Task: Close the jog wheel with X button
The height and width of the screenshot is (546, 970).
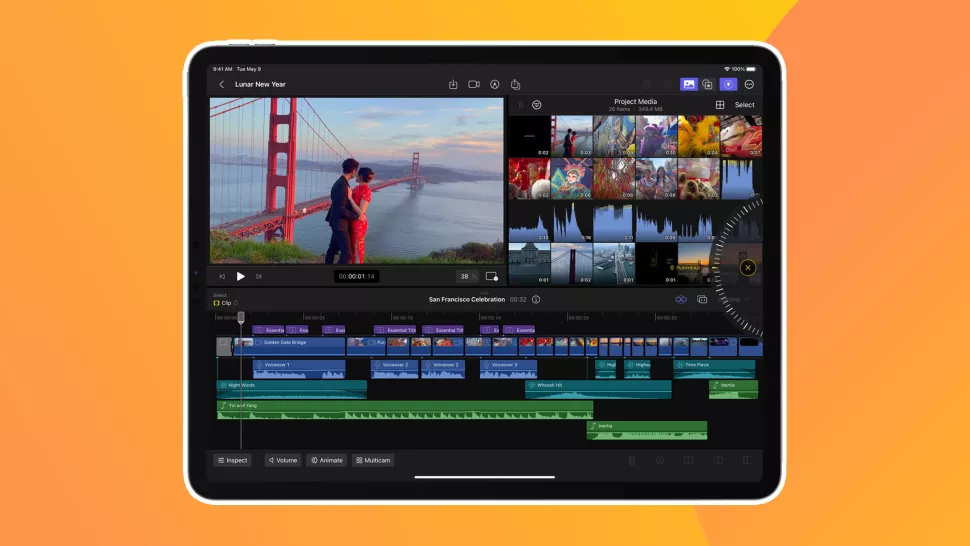Action: (747, 268)
